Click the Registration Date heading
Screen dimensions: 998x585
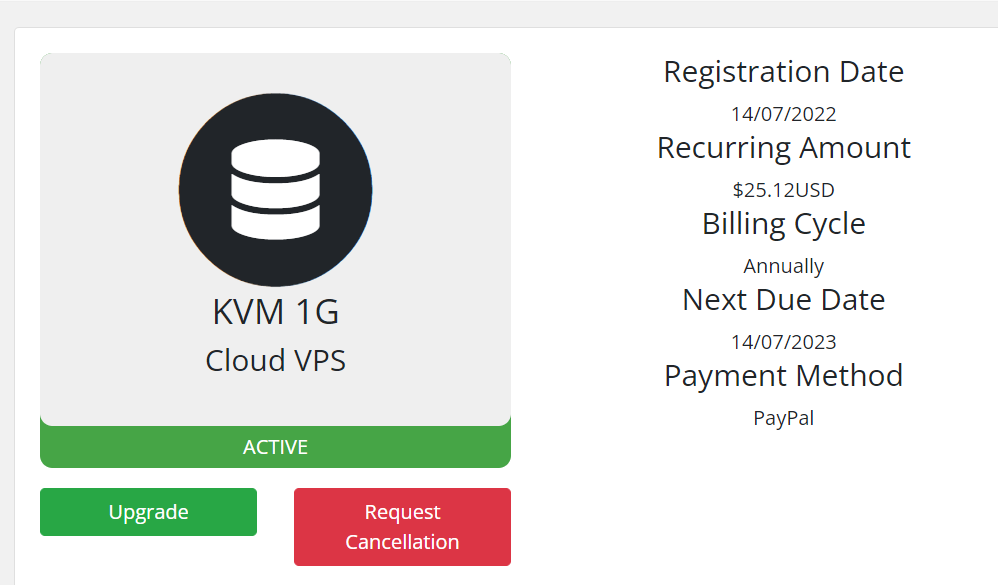click(x=784, y=72)
